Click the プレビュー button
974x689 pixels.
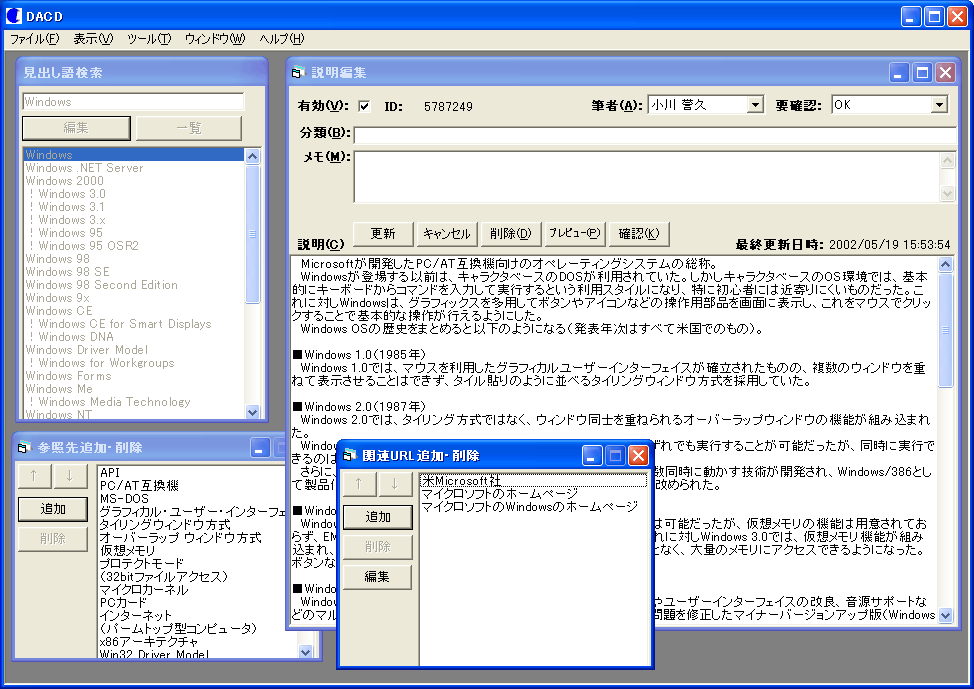point(575,234)
